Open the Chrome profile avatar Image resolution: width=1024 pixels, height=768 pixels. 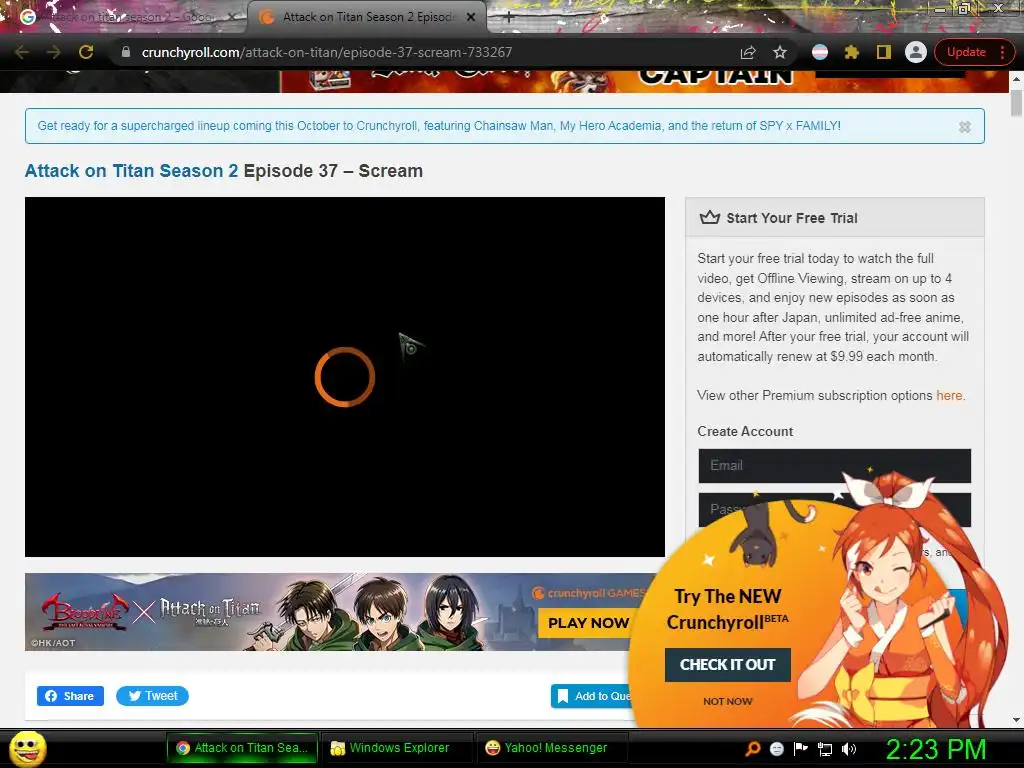916,52
